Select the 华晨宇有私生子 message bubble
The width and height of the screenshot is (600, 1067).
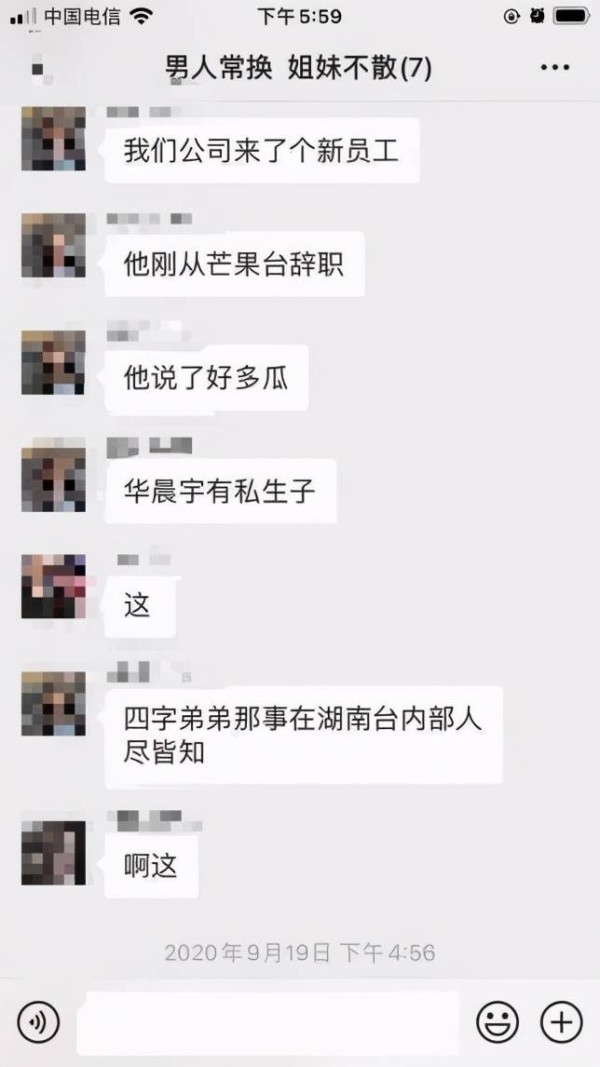pyautogui.click(x=220, y=491)
